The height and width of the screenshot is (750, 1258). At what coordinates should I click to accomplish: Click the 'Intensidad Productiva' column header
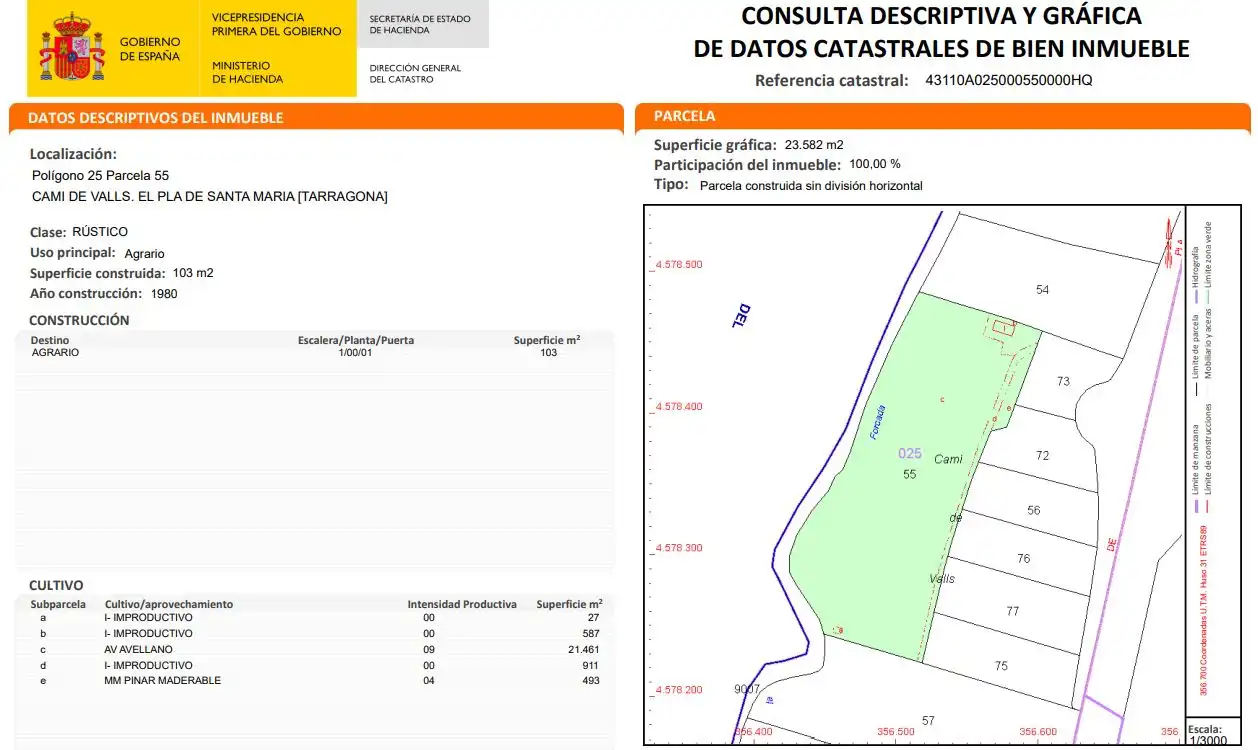pos(462,604)
